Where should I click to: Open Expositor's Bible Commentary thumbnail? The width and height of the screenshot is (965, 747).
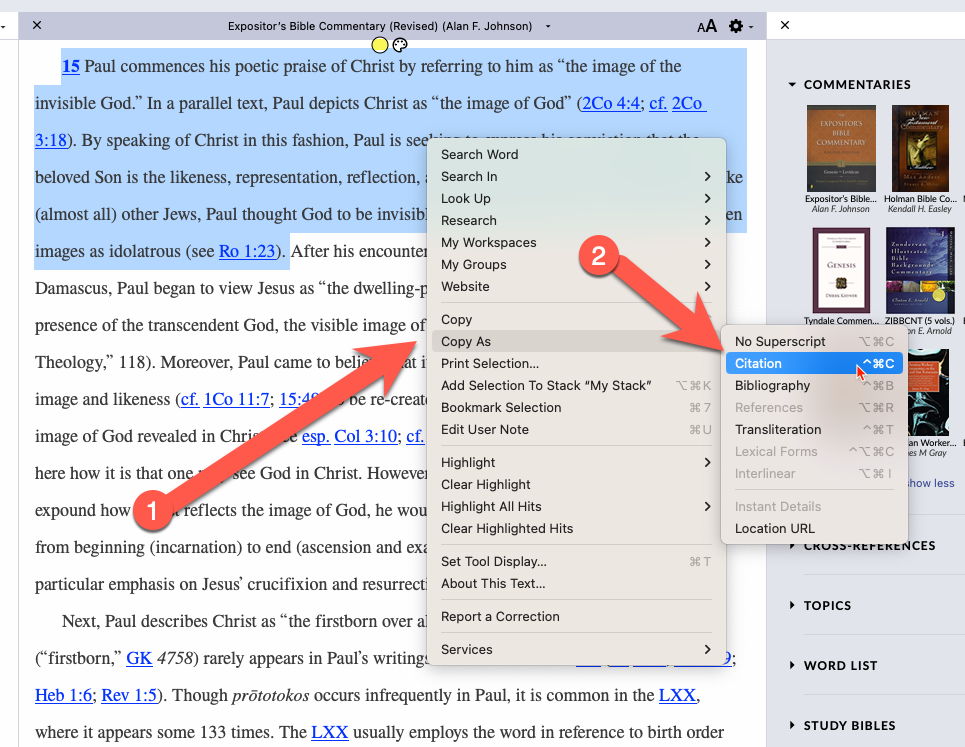pyautogui.click(x=841, y=148)
